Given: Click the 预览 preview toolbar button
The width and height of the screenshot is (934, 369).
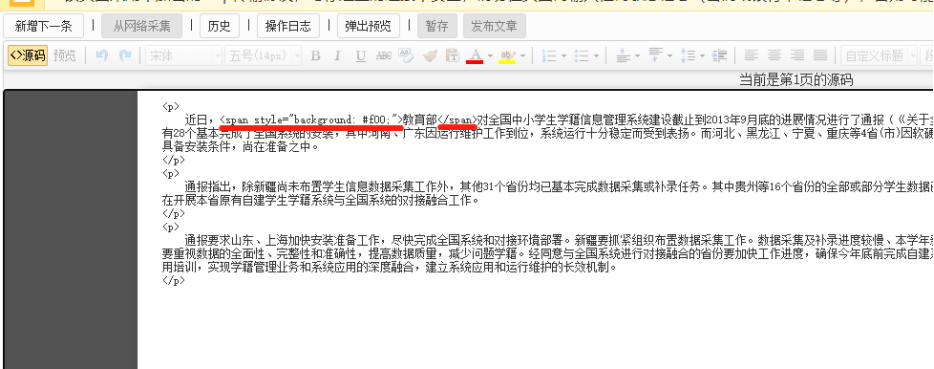Looking at the screenshot, I should tap(64, 56).
